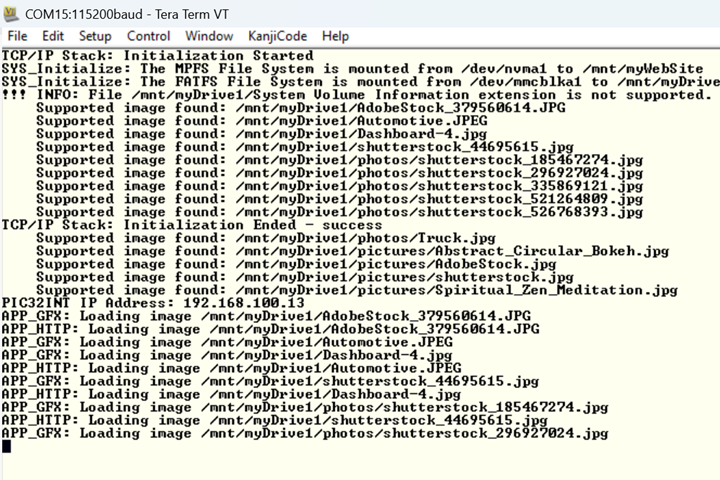
Task: Click found line for Abstract_Circular_Bokeh.jpg
Action: point(353,251)
